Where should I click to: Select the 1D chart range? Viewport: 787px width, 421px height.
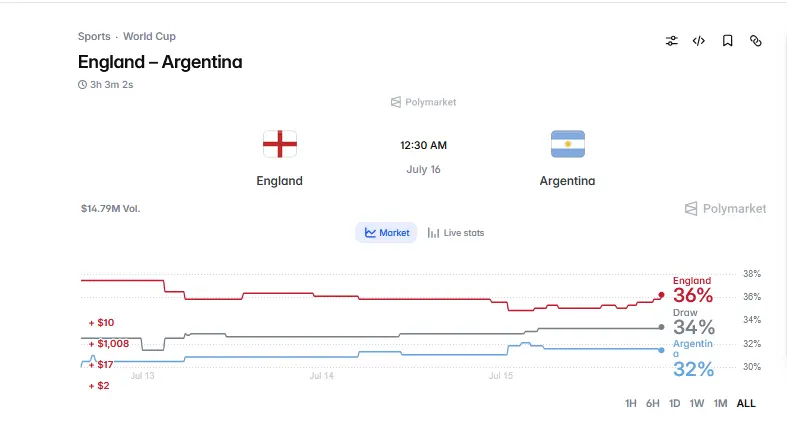(x=675, y=403)
